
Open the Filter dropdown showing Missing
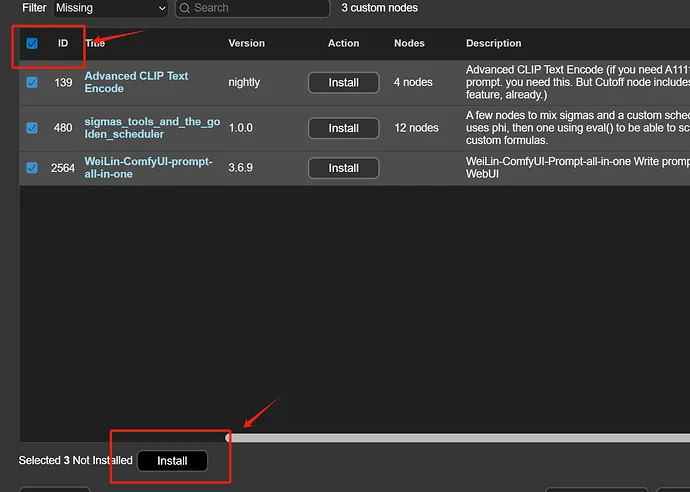point(110,8)
